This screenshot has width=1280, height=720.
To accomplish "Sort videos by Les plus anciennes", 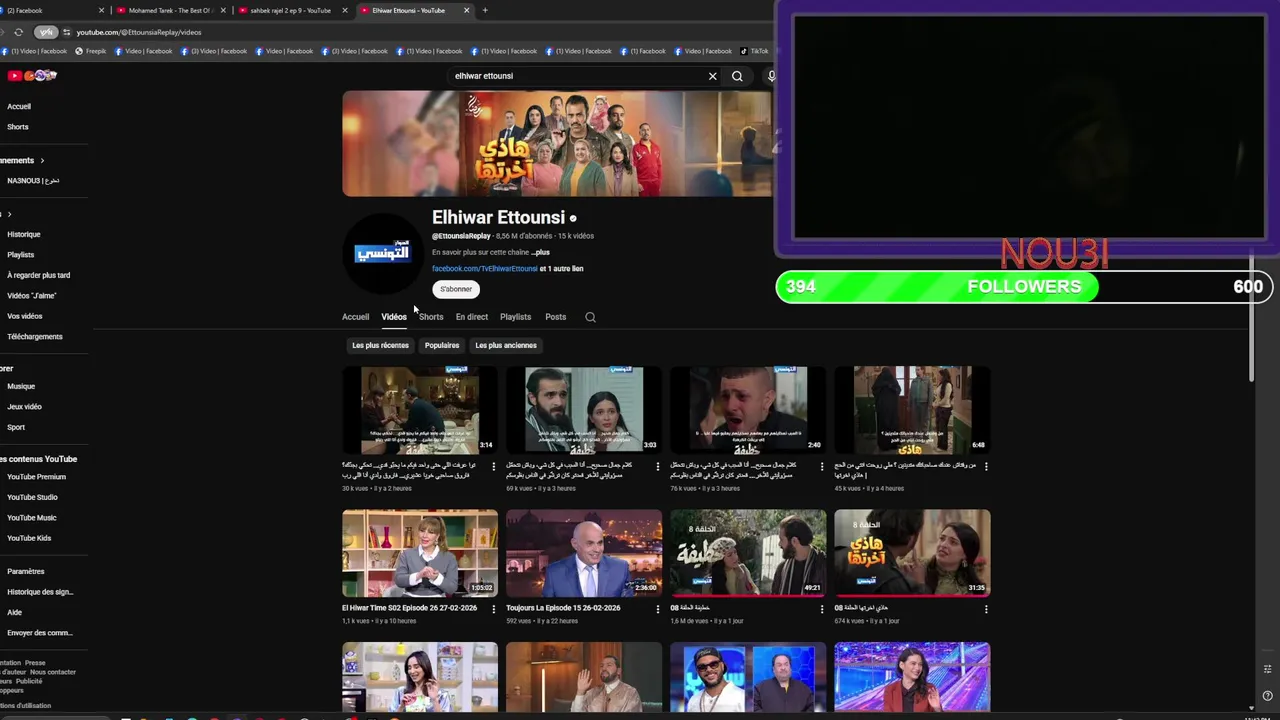I will point(506,345).
